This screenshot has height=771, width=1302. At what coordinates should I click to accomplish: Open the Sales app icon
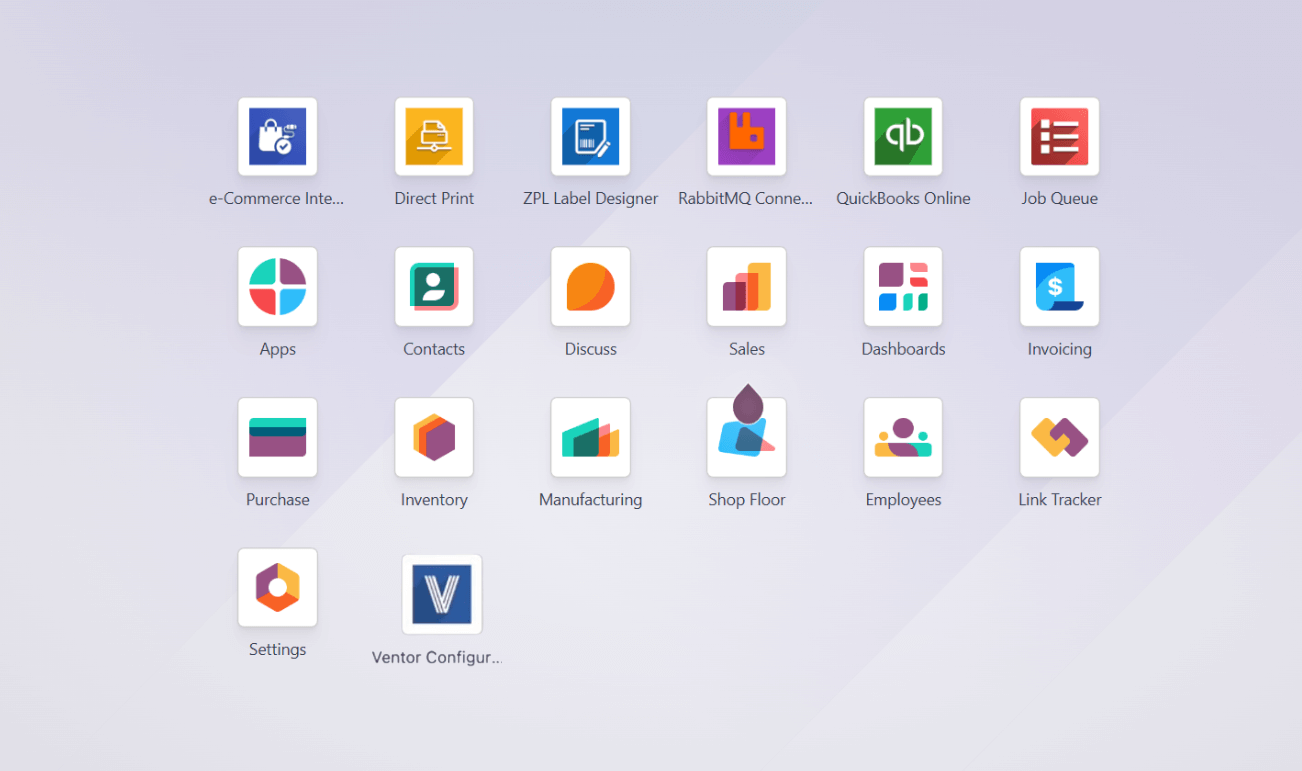[x=746, y=286]
